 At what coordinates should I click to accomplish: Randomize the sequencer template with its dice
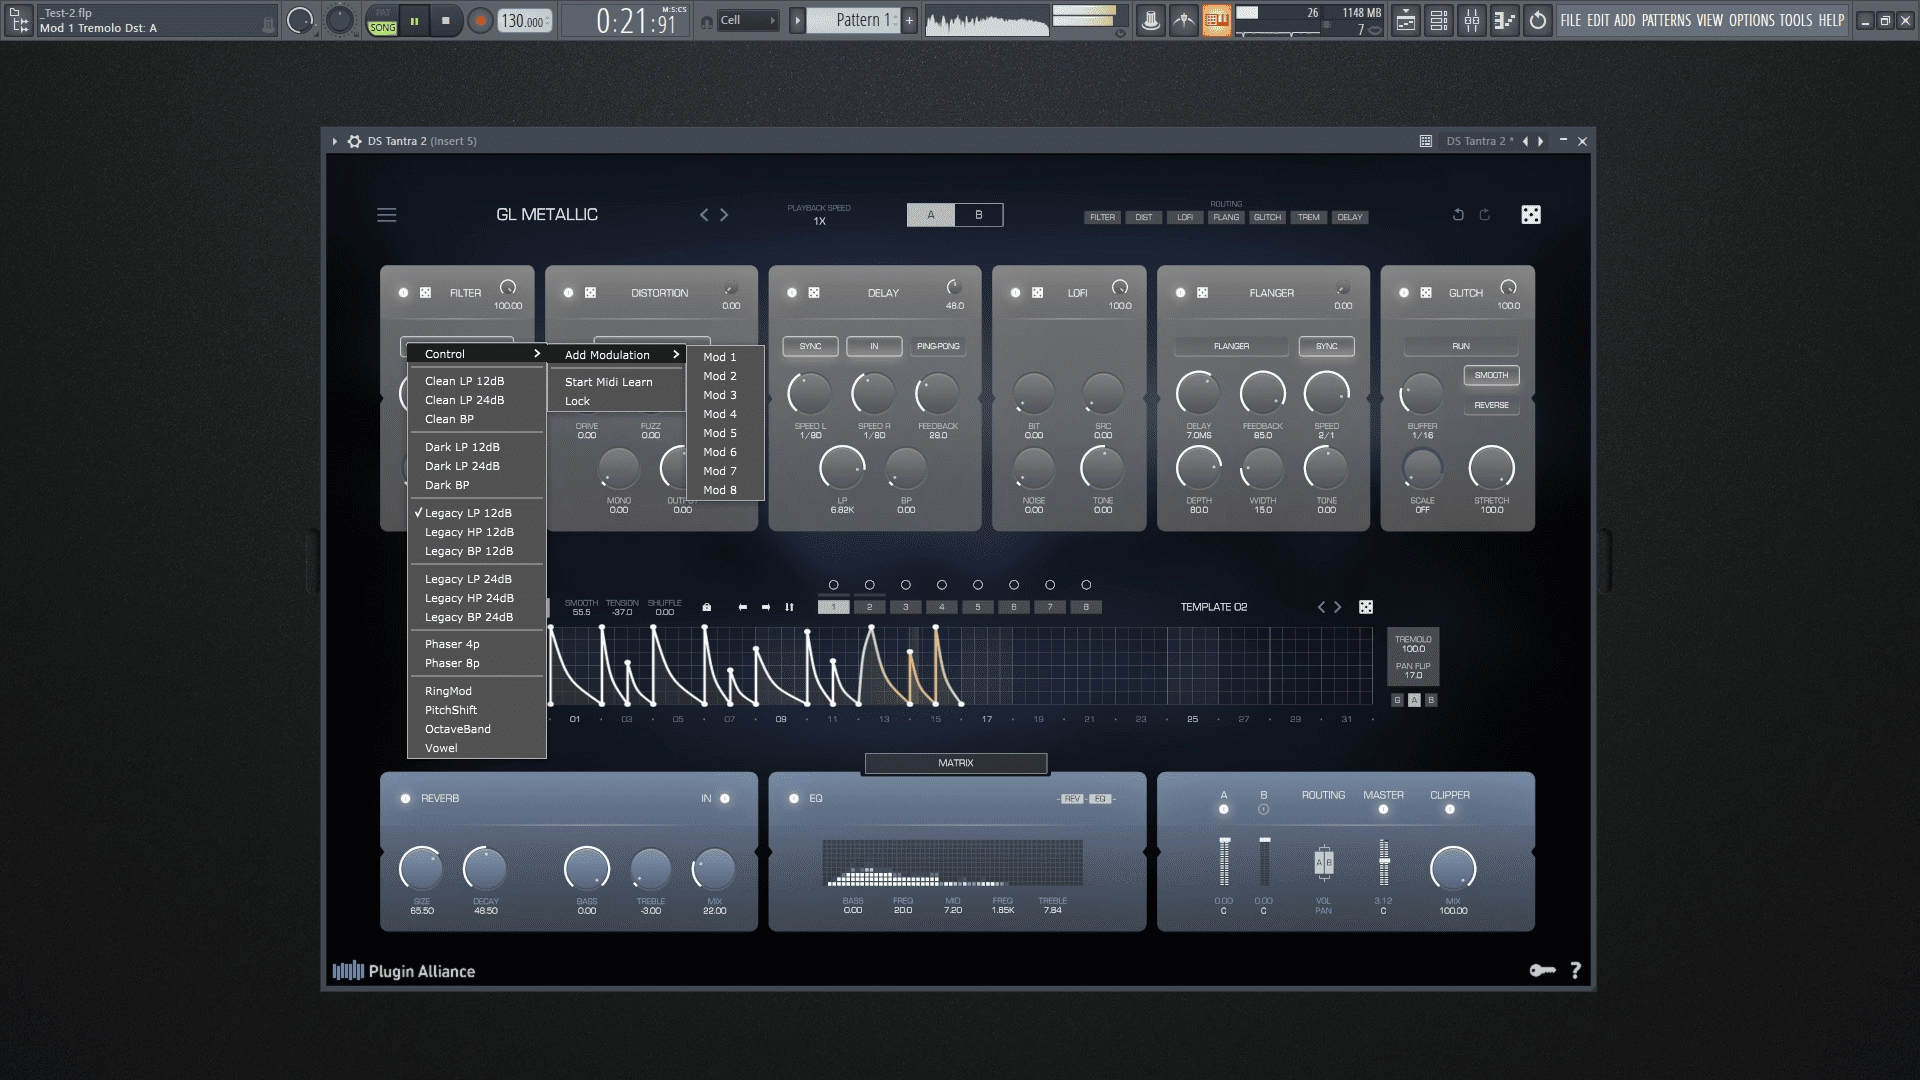1366,607
